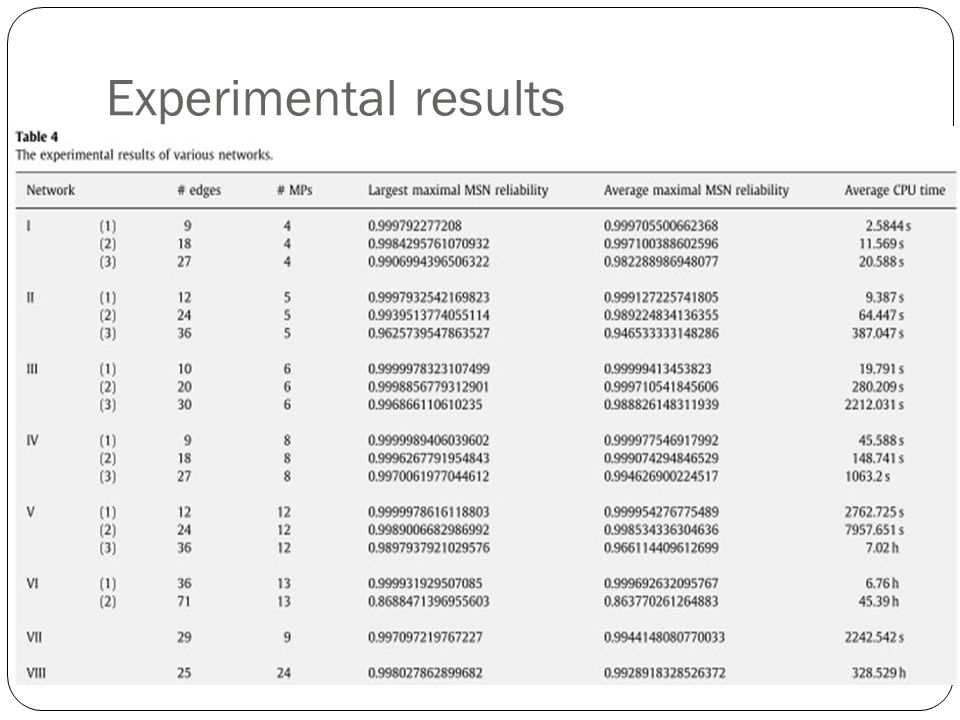Select the 'Table 4' caption label

(x=37, y=137)
